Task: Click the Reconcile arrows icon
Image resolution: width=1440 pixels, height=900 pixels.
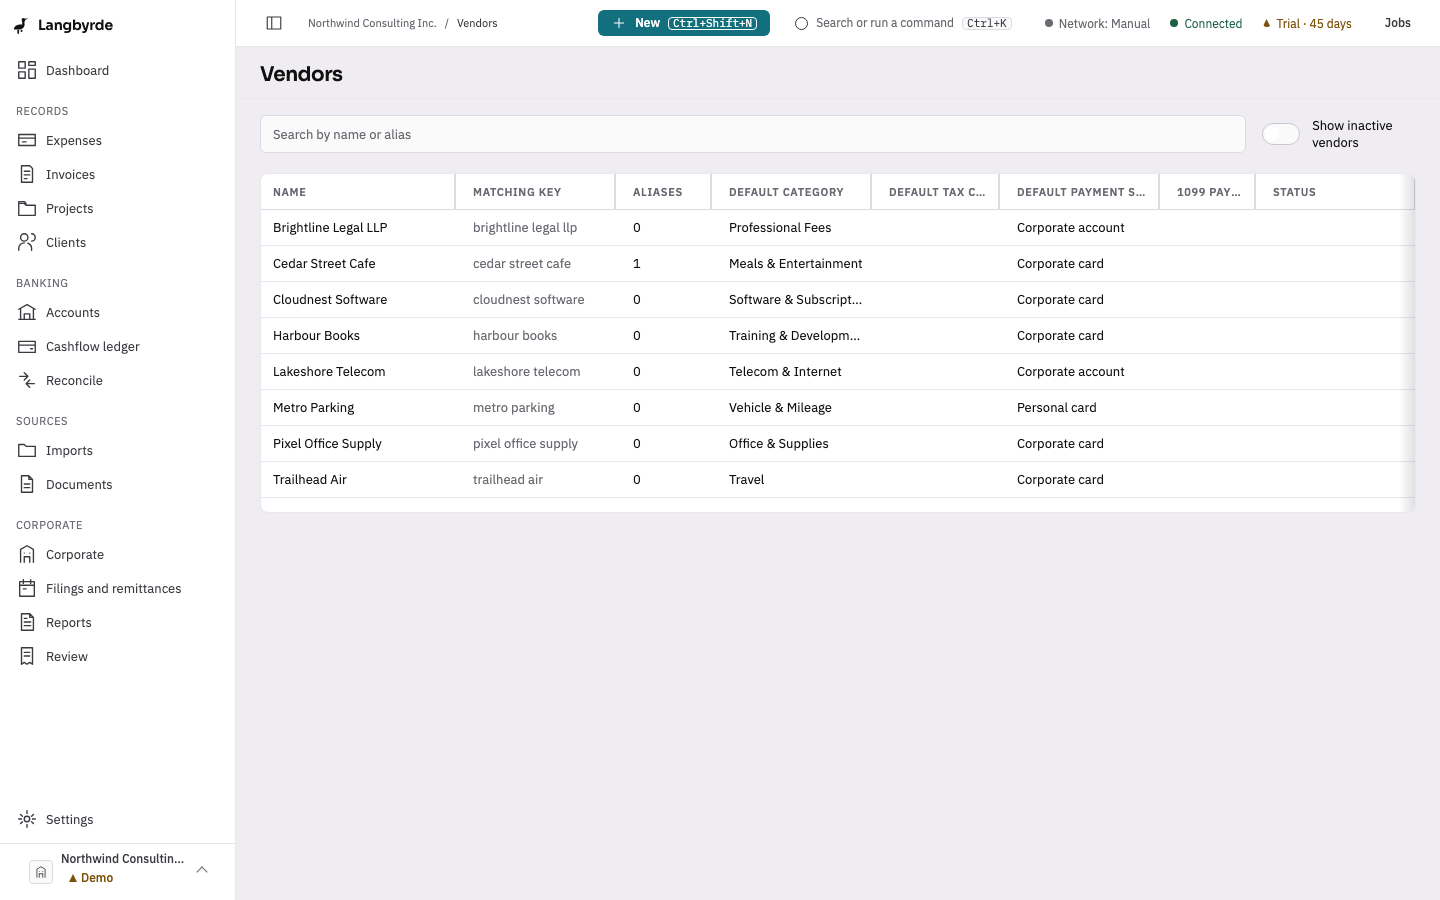Action: (x=27, y=380)
